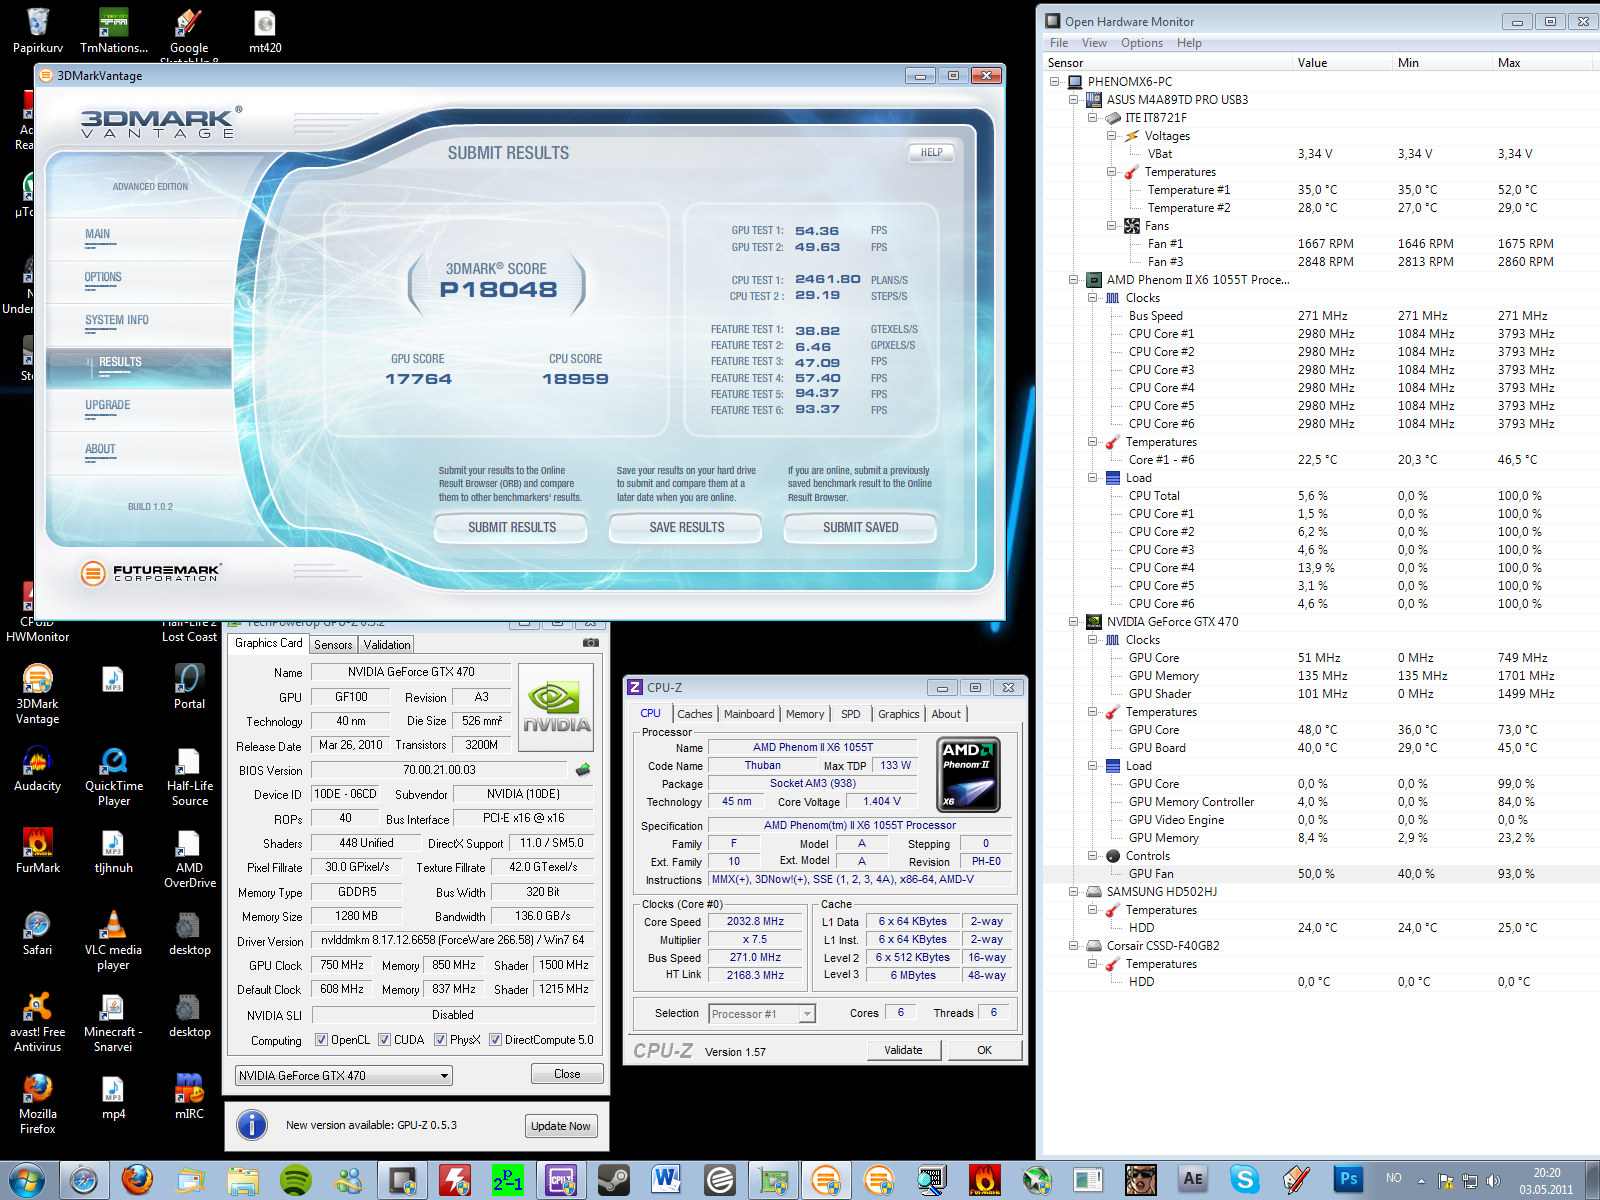This screenshot has width=1600, height=1200.
Task: Open the Processor #1 selection dropdown in CPU-Z
Action: [762, 1014]
